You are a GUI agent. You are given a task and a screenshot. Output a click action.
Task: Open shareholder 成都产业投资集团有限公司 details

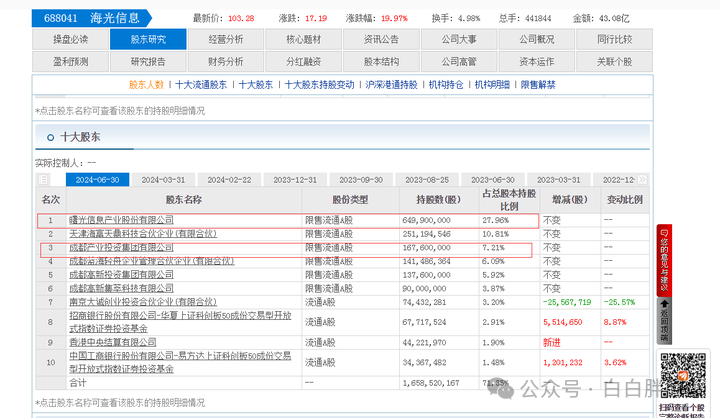[121, 248]
